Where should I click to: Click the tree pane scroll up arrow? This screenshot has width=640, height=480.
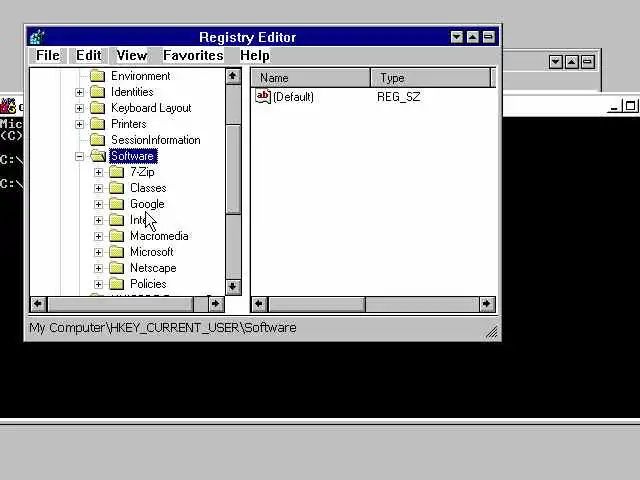233,76
